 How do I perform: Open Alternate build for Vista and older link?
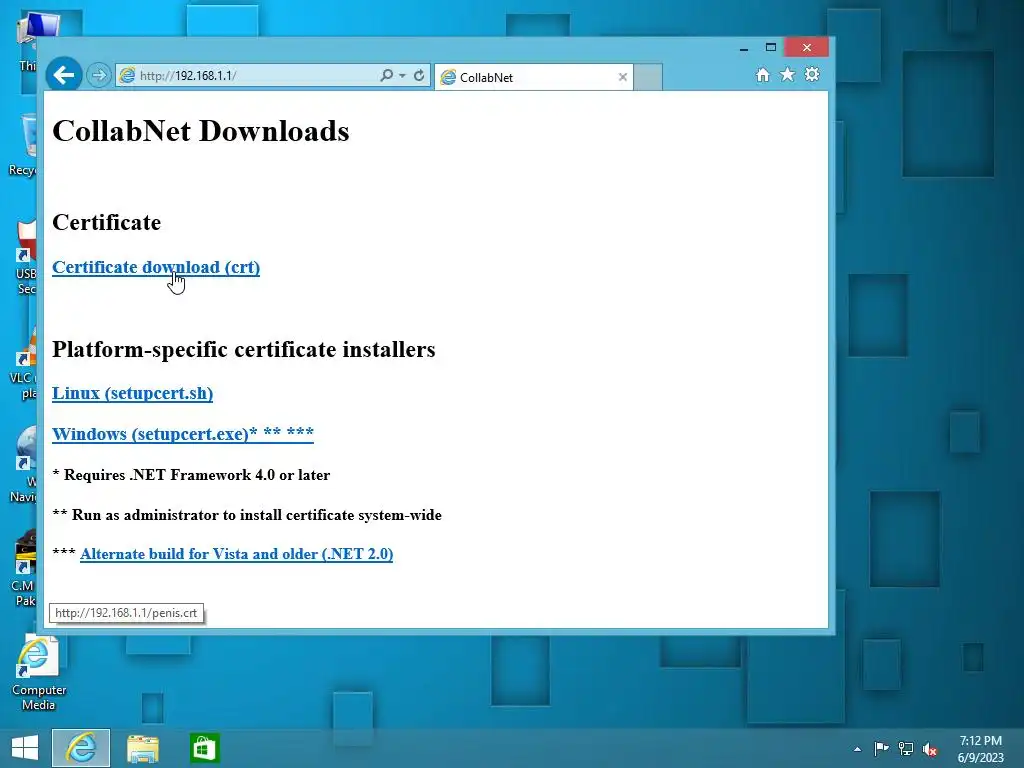(236, 554)
